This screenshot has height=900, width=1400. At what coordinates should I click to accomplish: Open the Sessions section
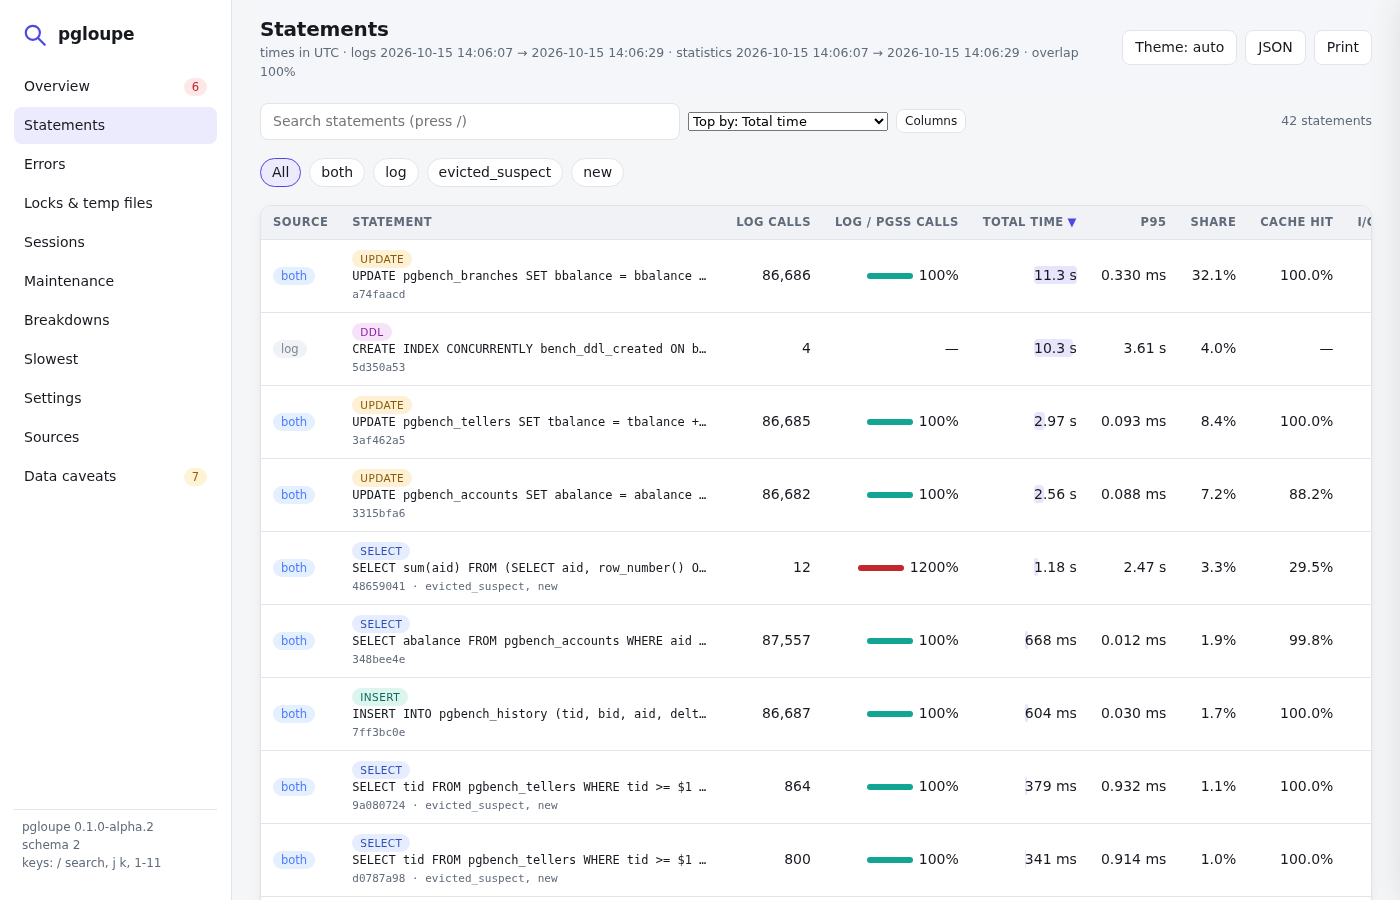115,242
